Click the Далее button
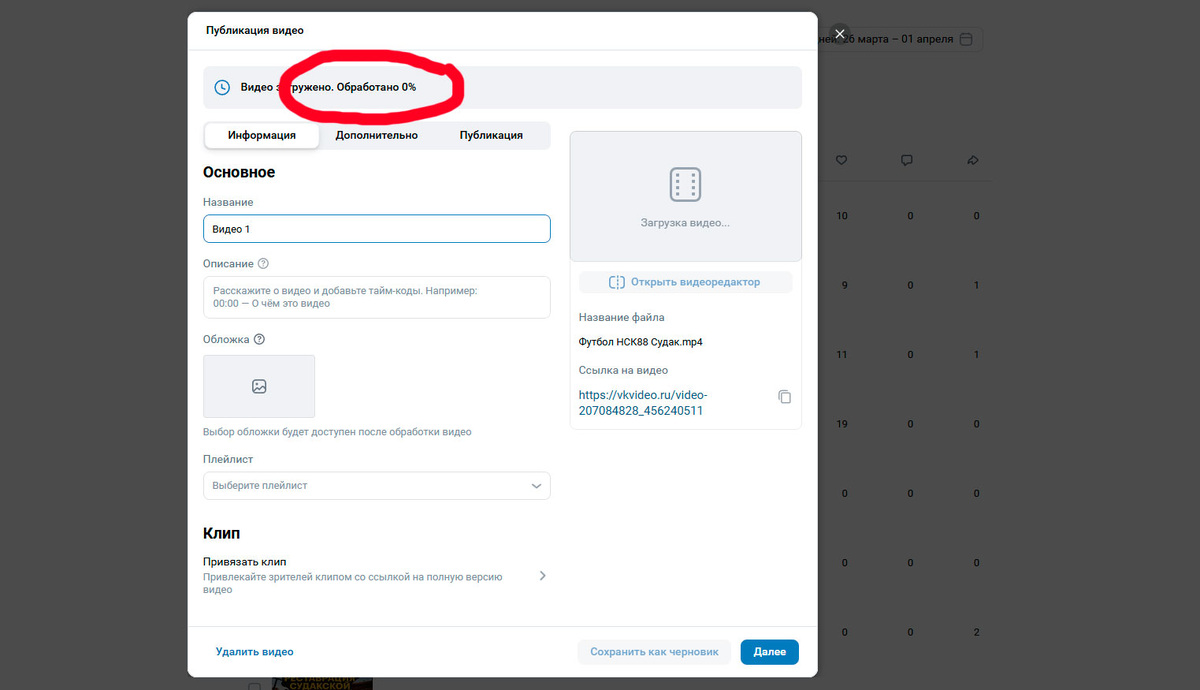The width and height of the screenshot is (1200, 690). 769,652
